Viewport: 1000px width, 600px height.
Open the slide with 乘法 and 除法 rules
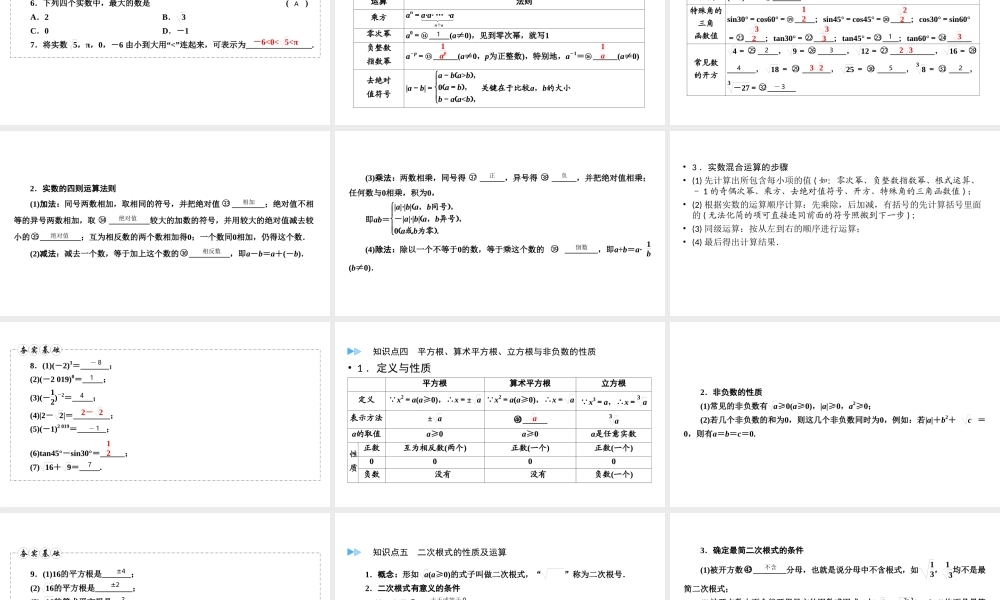pos(500,223)
